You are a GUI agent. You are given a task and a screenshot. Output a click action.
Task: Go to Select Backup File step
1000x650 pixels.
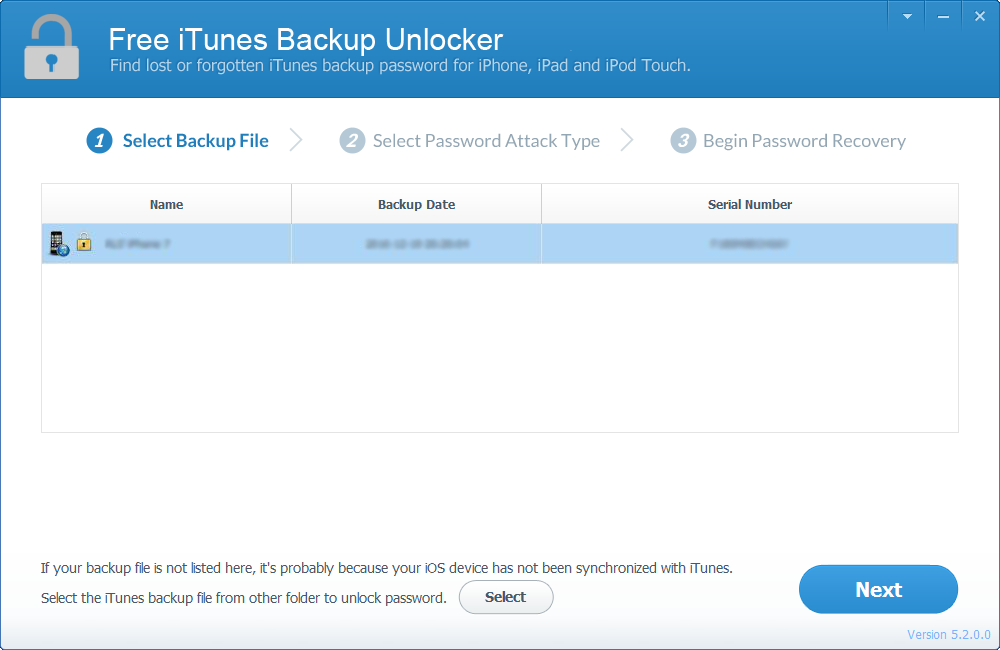tap(195, 141)
